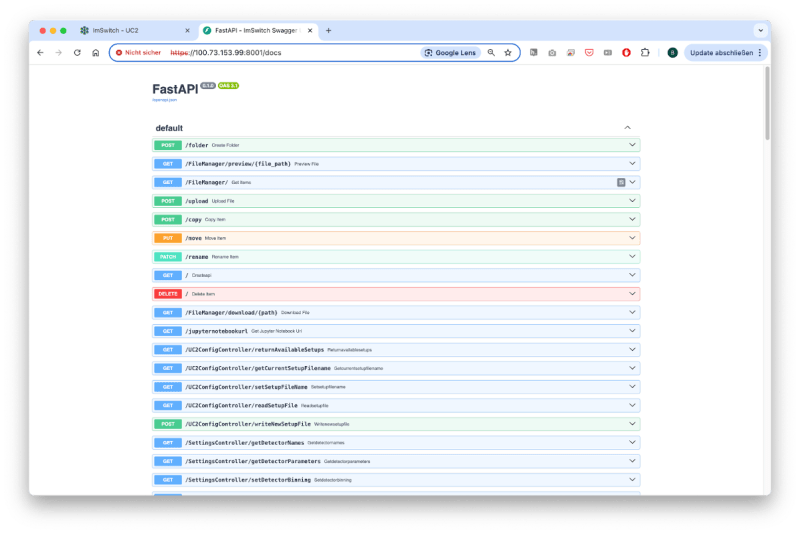
Task: Open /UC2ConfigController/setSetupFileName endpoint
Action: pos(396,387)
